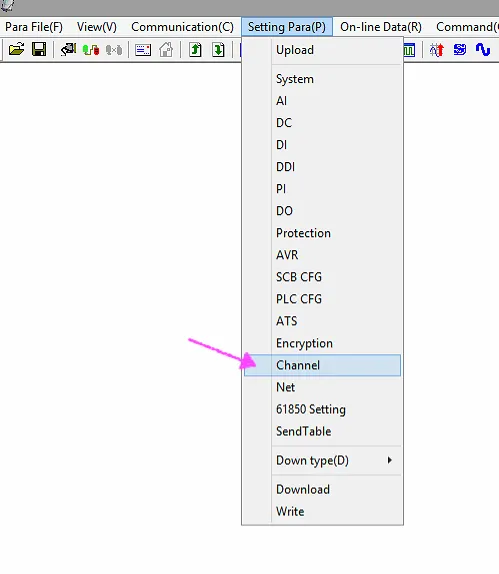Choose the highlighted Channel entry
Viewport: 499px width, 574px height.
[322, 365]
